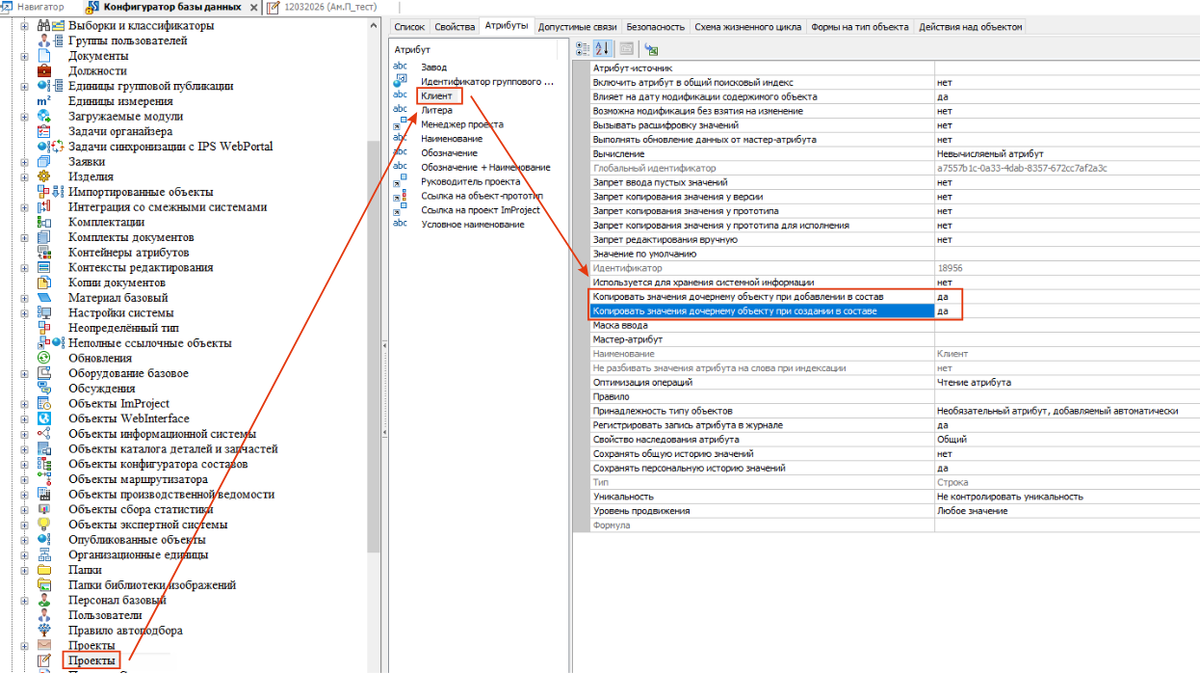Click the share-nodes icon of Объекты информационной системы
Image resolution: width=1200 pixels, height=674 pixels.
44,434
